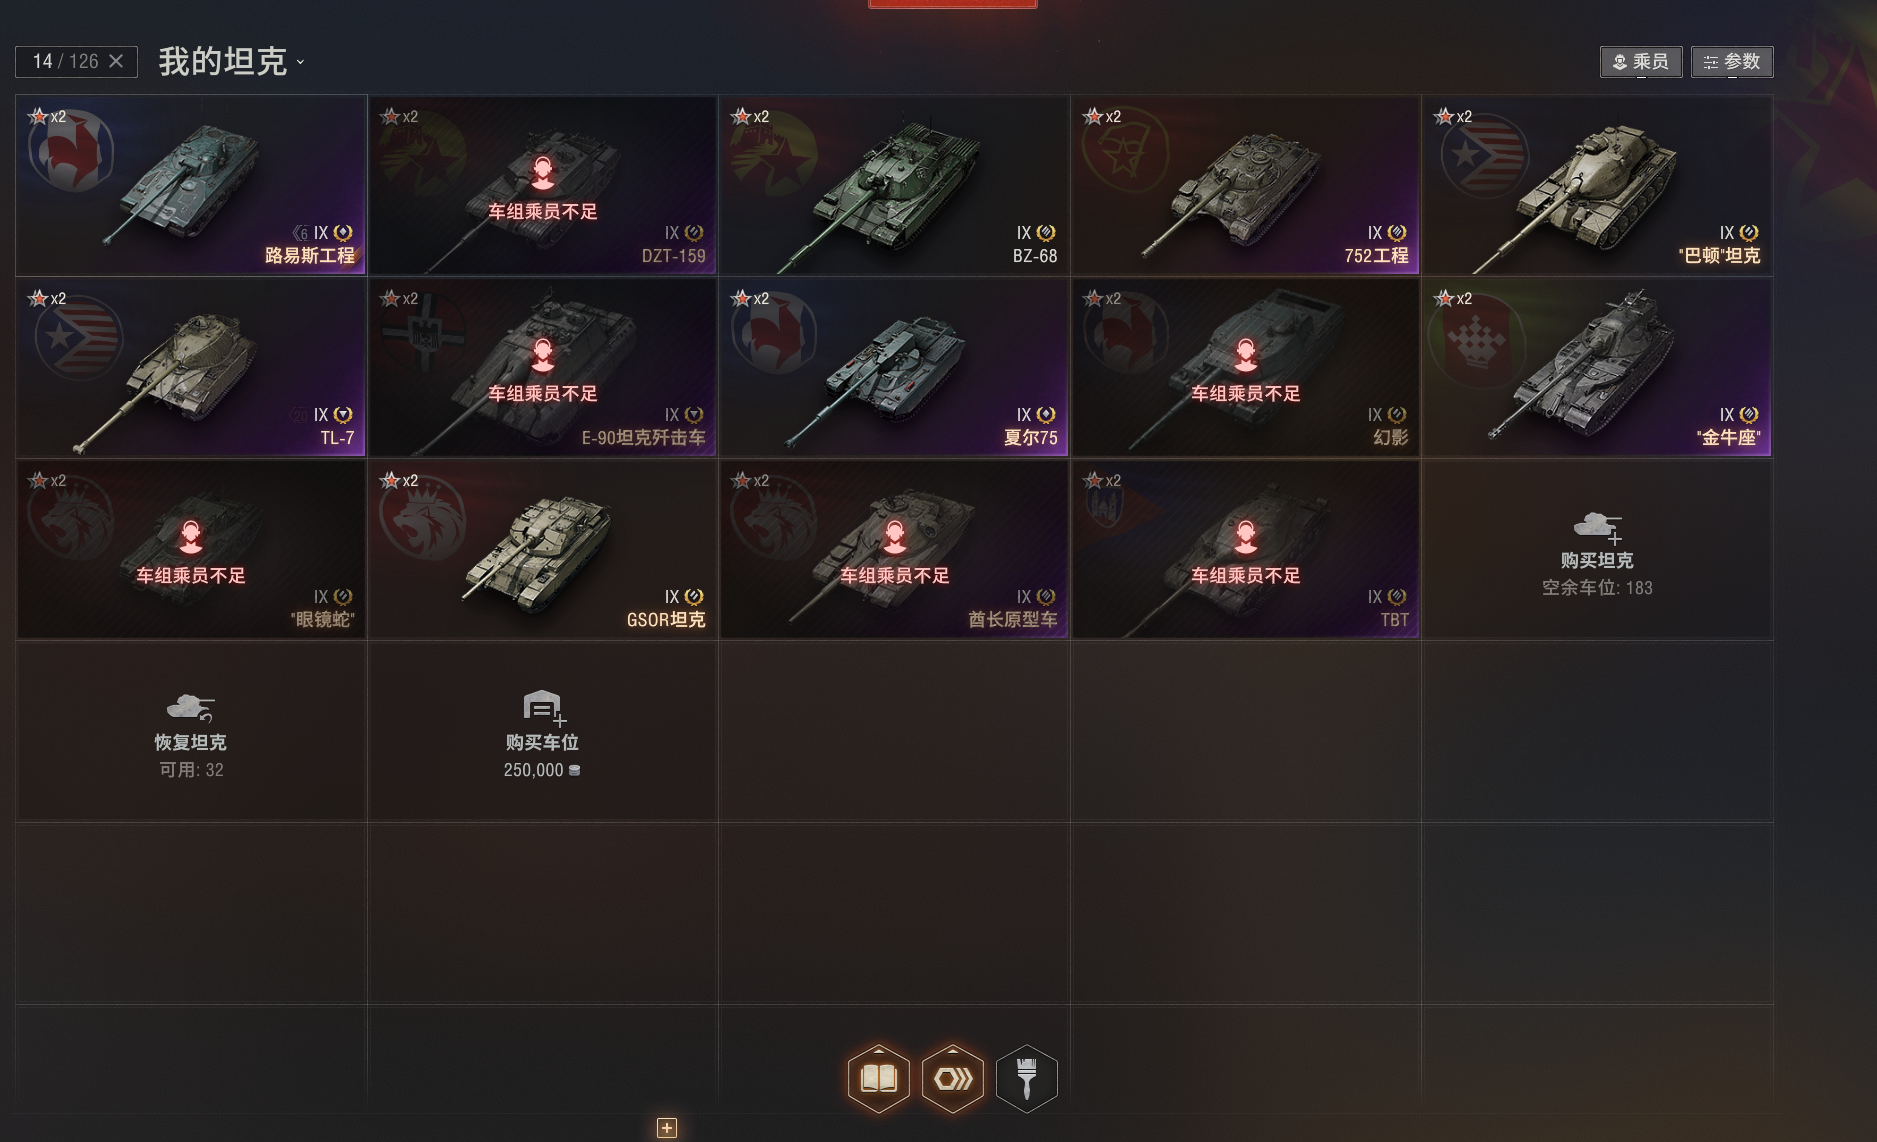Toggle the 乘员 crew view button
Viewport: 1877px width, 1142px height.
click(1641, 62)
